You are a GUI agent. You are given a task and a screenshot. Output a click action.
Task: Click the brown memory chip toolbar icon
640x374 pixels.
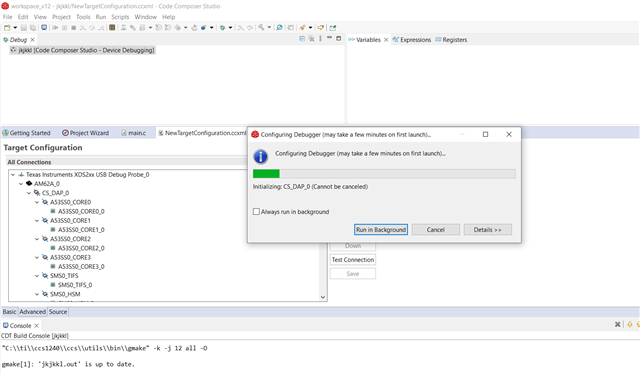[x=112, y=28]
